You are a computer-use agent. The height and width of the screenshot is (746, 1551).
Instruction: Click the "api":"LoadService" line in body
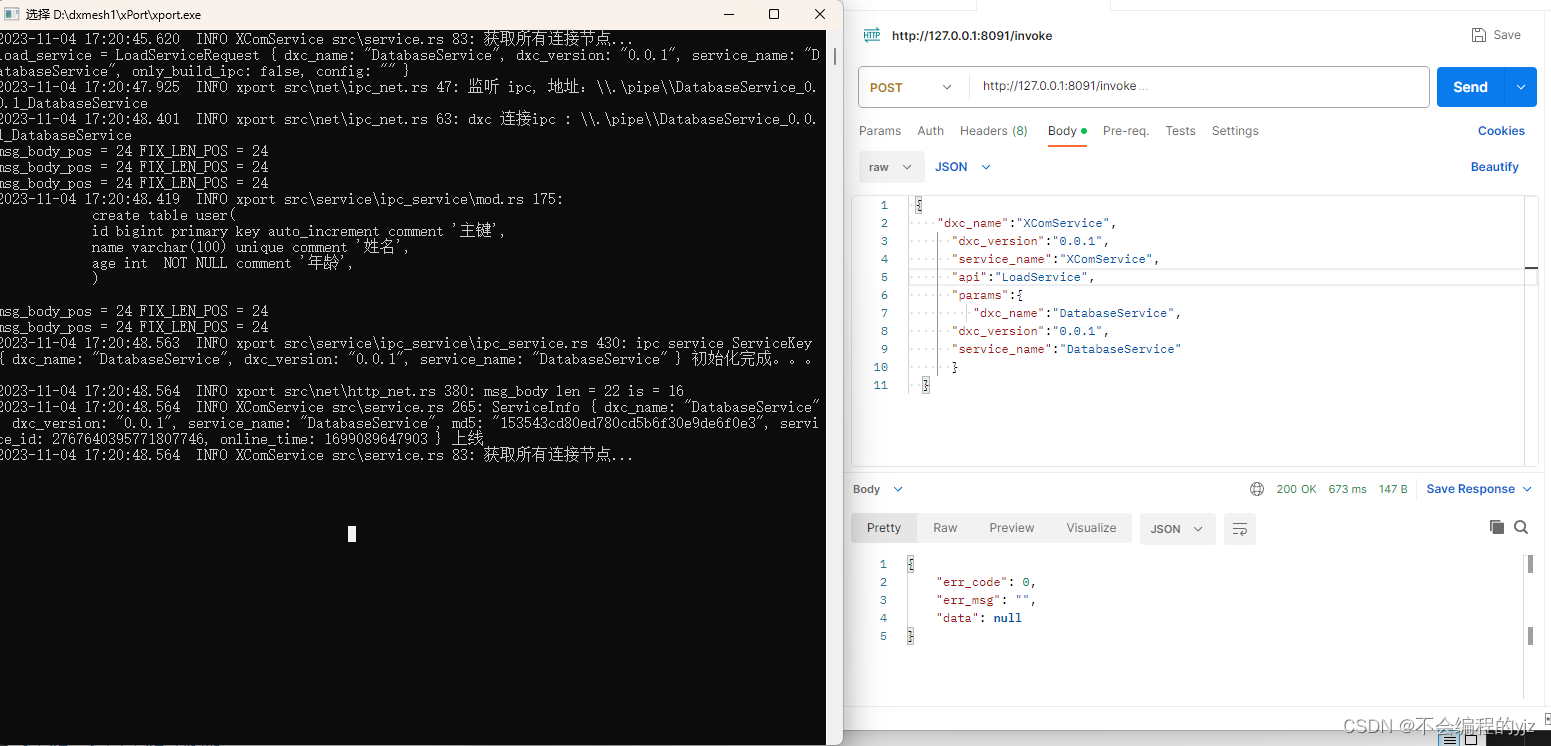pos(1023,277)
